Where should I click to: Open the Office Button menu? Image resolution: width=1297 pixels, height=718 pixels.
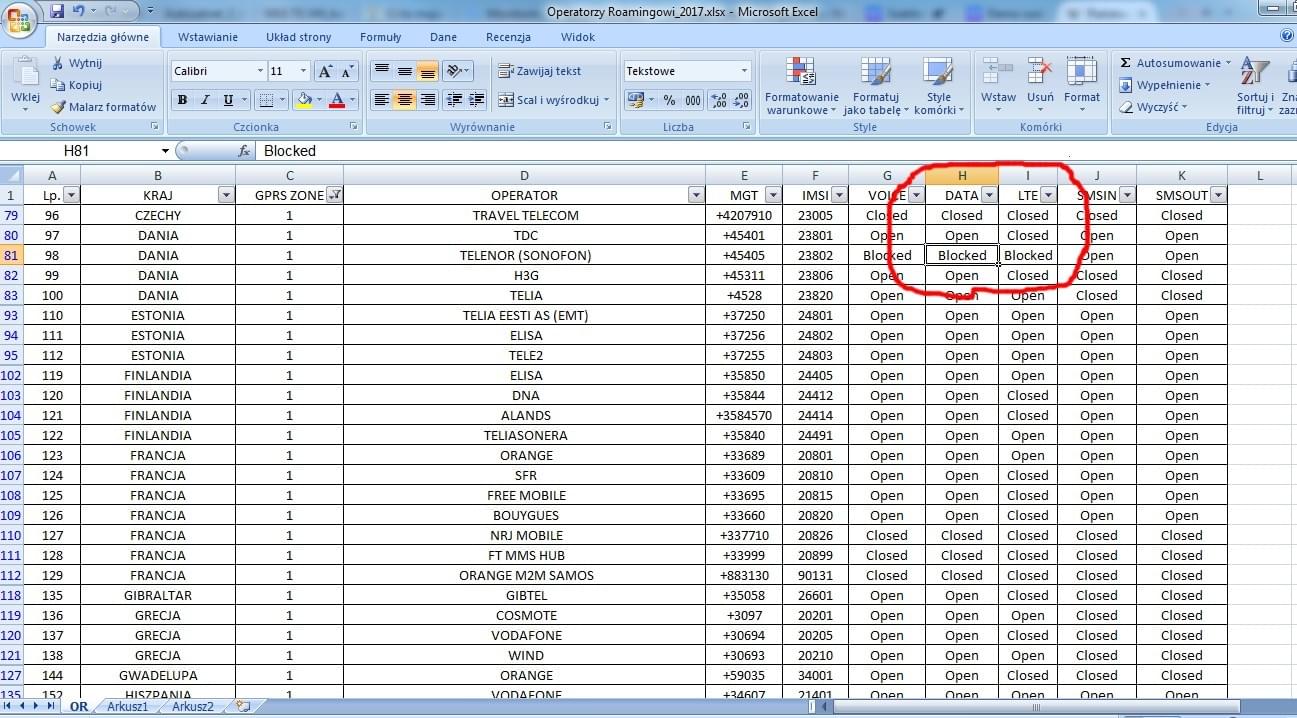(19, 19)
